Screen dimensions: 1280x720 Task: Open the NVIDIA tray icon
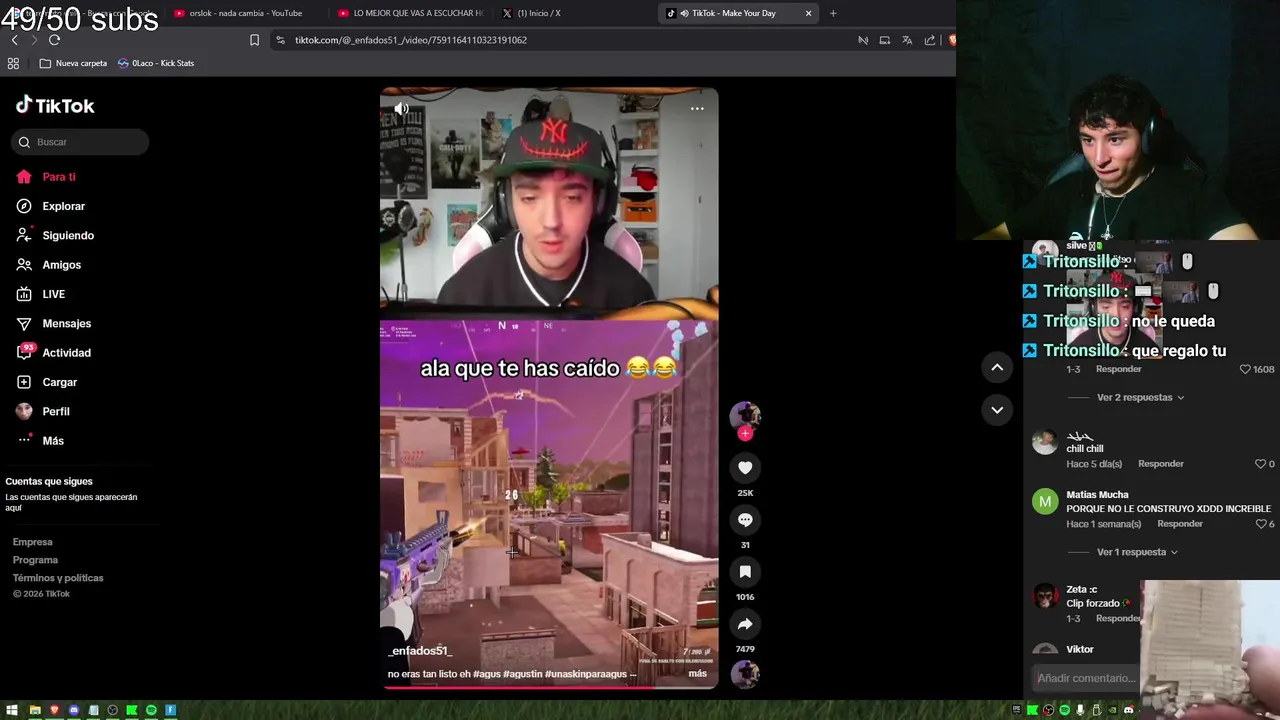pos(1112,710)
